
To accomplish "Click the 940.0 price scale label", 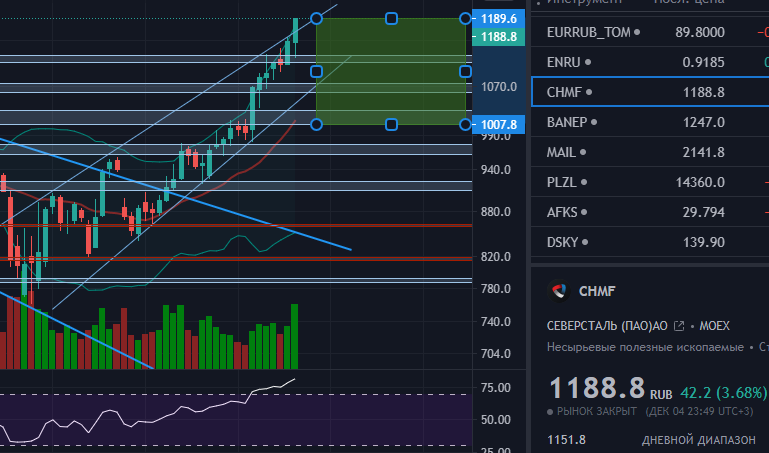I will click(495, 170).
